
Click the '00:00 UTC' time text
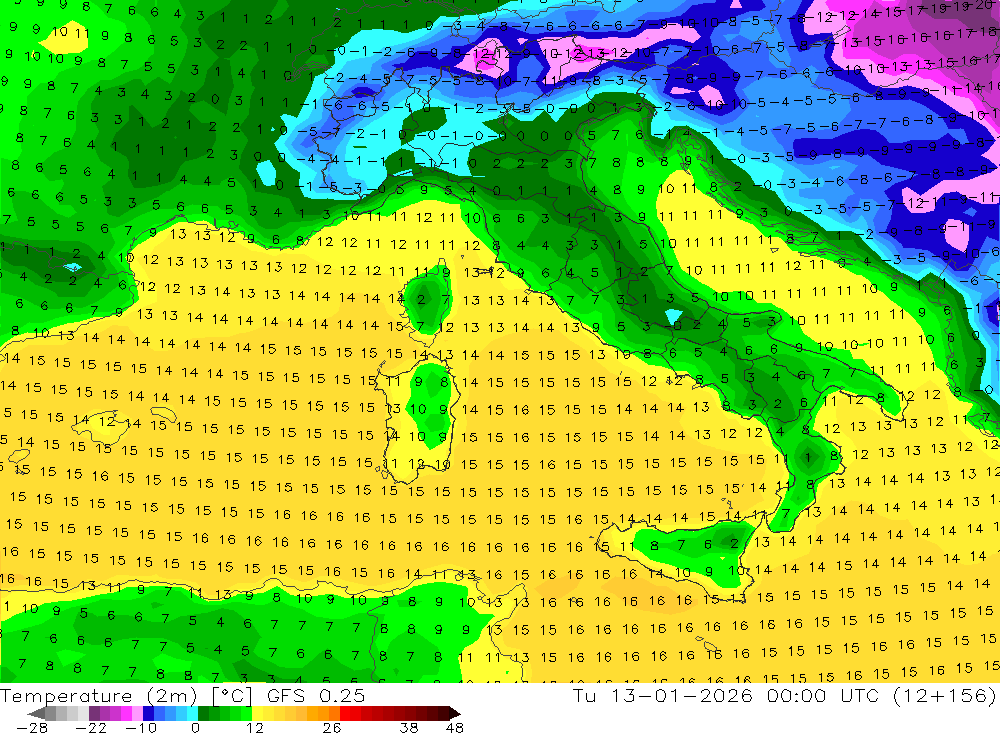click(823, 695)
